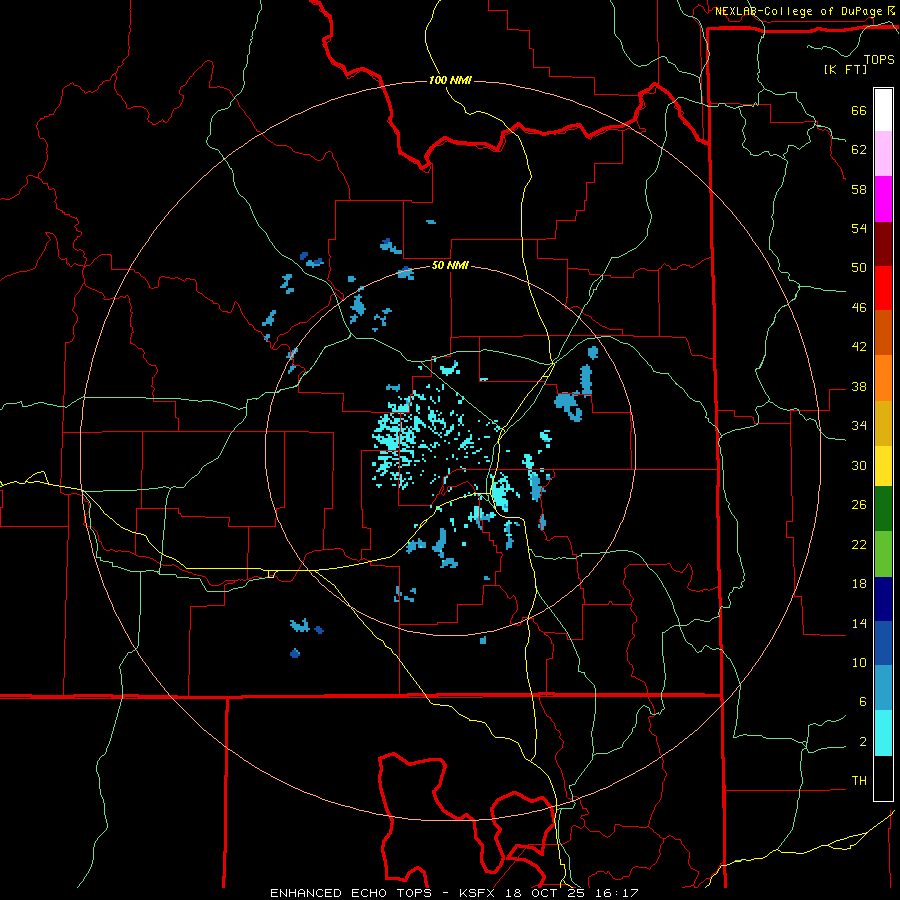Viewport: 900px width, 900px height.
Task: Select the bright red legend swatch
Action: 883,288
